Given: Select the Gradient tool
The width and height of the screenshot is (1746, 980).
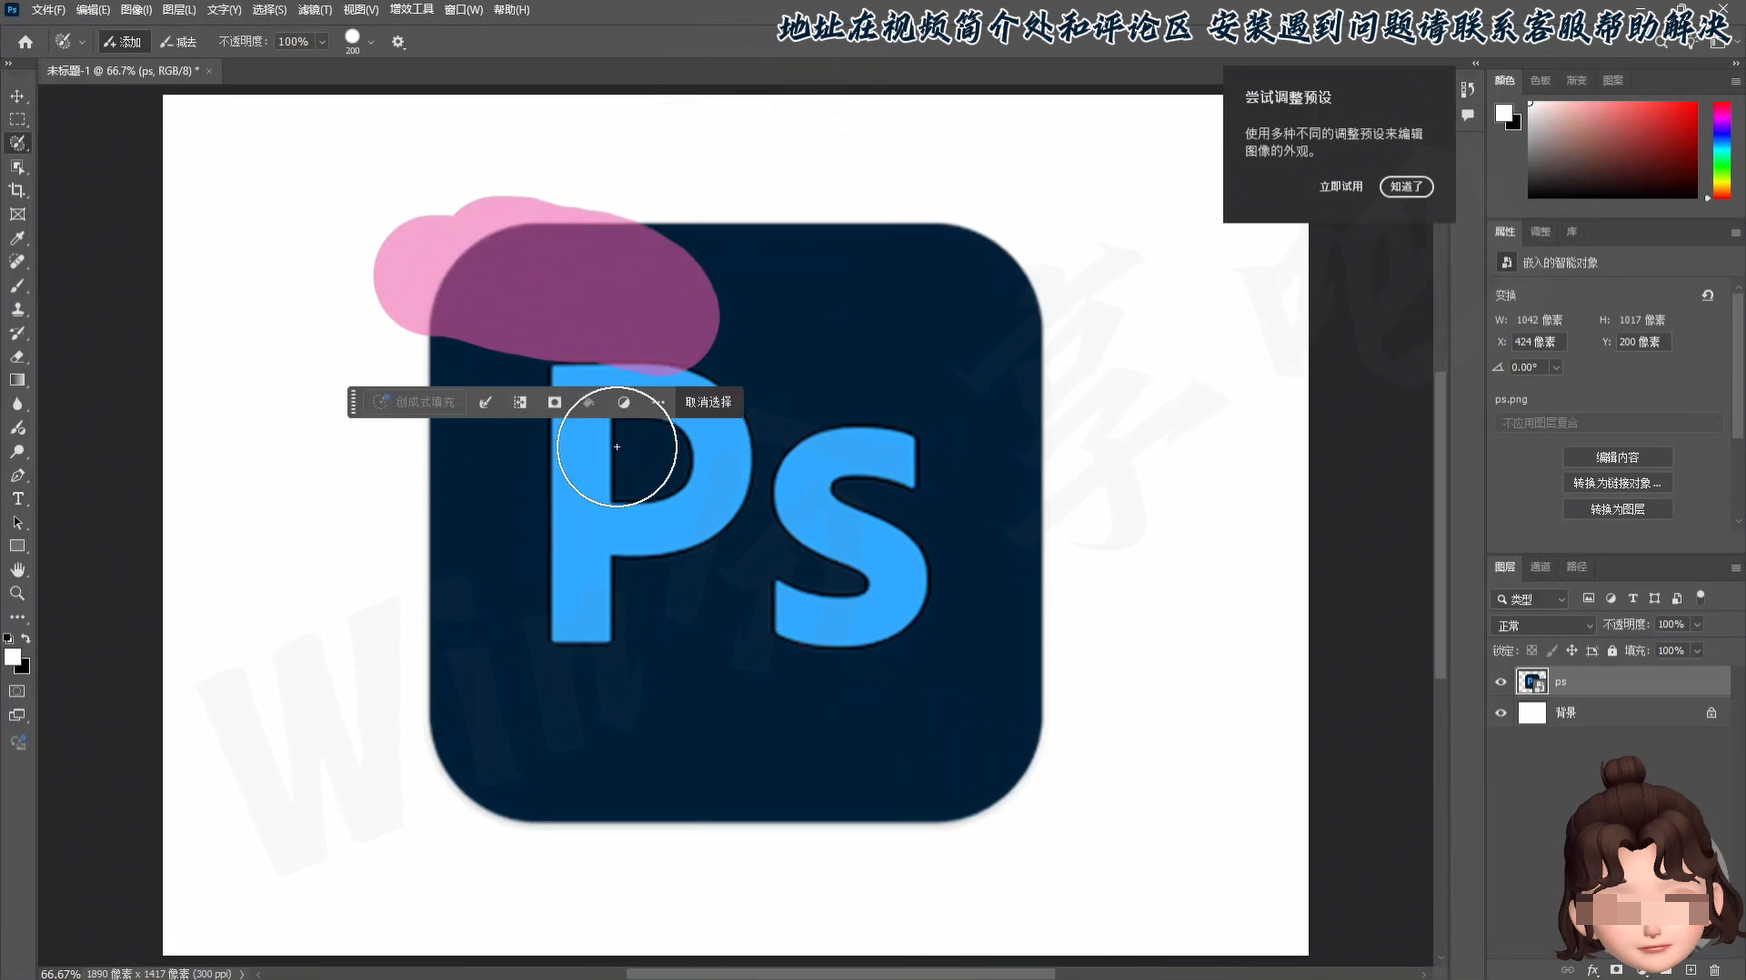Looking at the screenshot, I should point(17,380).
